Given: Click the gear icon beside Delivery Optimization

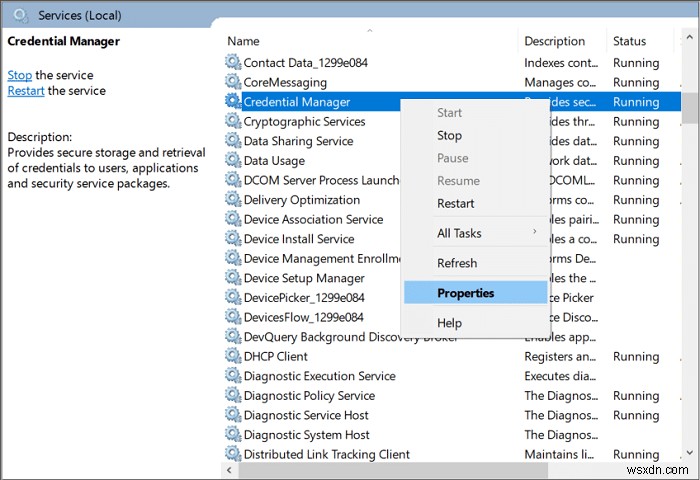Looking at the screenshot, I should (x=233, y=200).
